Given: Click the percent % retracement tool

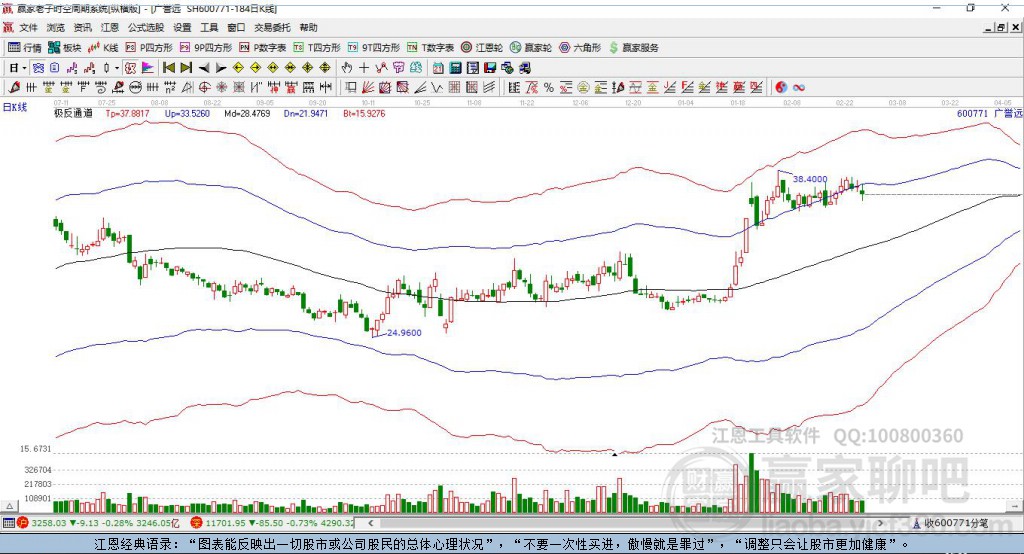Looking at the screenshot, I should 549,88.
